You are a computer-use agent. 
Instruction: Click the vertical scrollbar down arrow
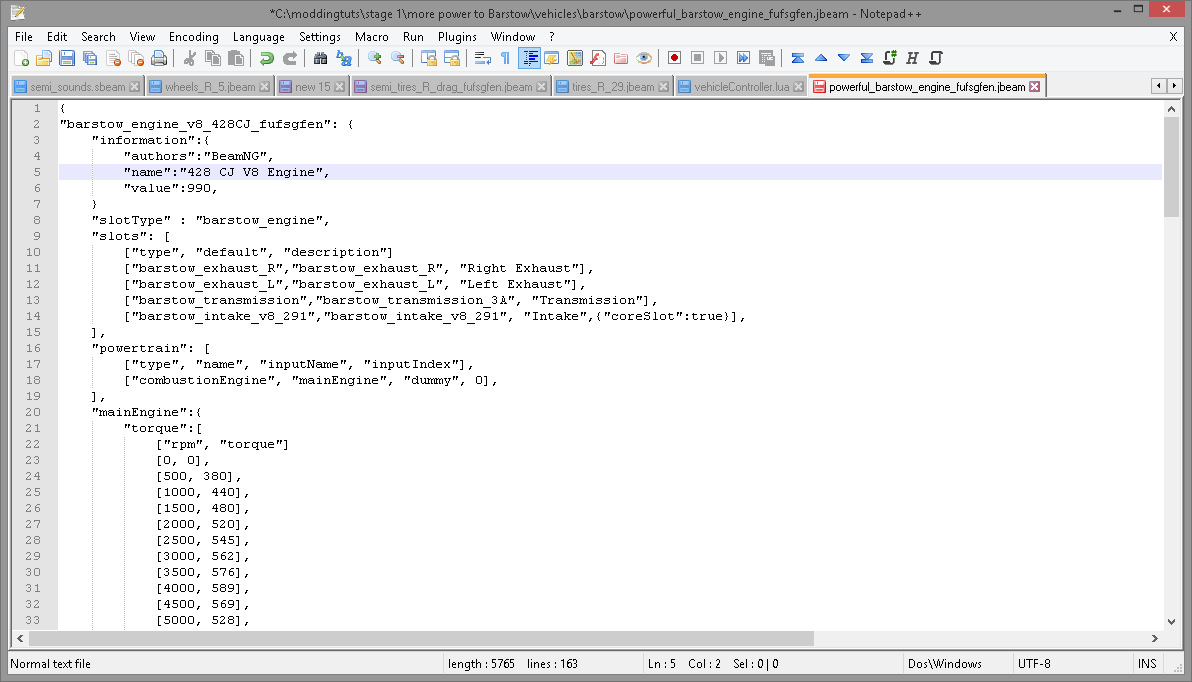click(1171, 621)
